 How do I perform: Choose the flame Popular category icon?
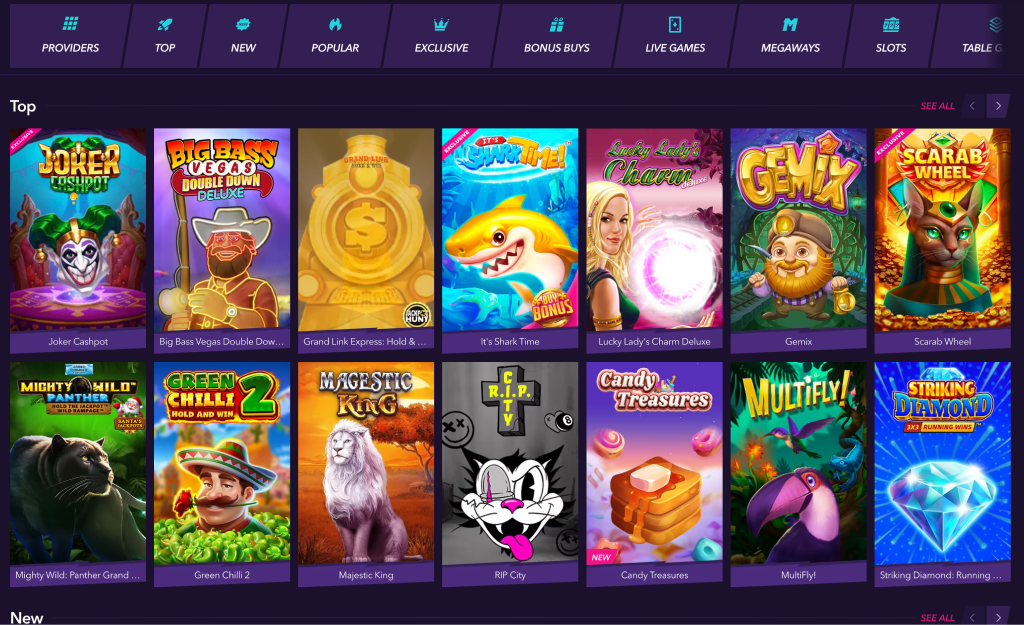point(335,25)
